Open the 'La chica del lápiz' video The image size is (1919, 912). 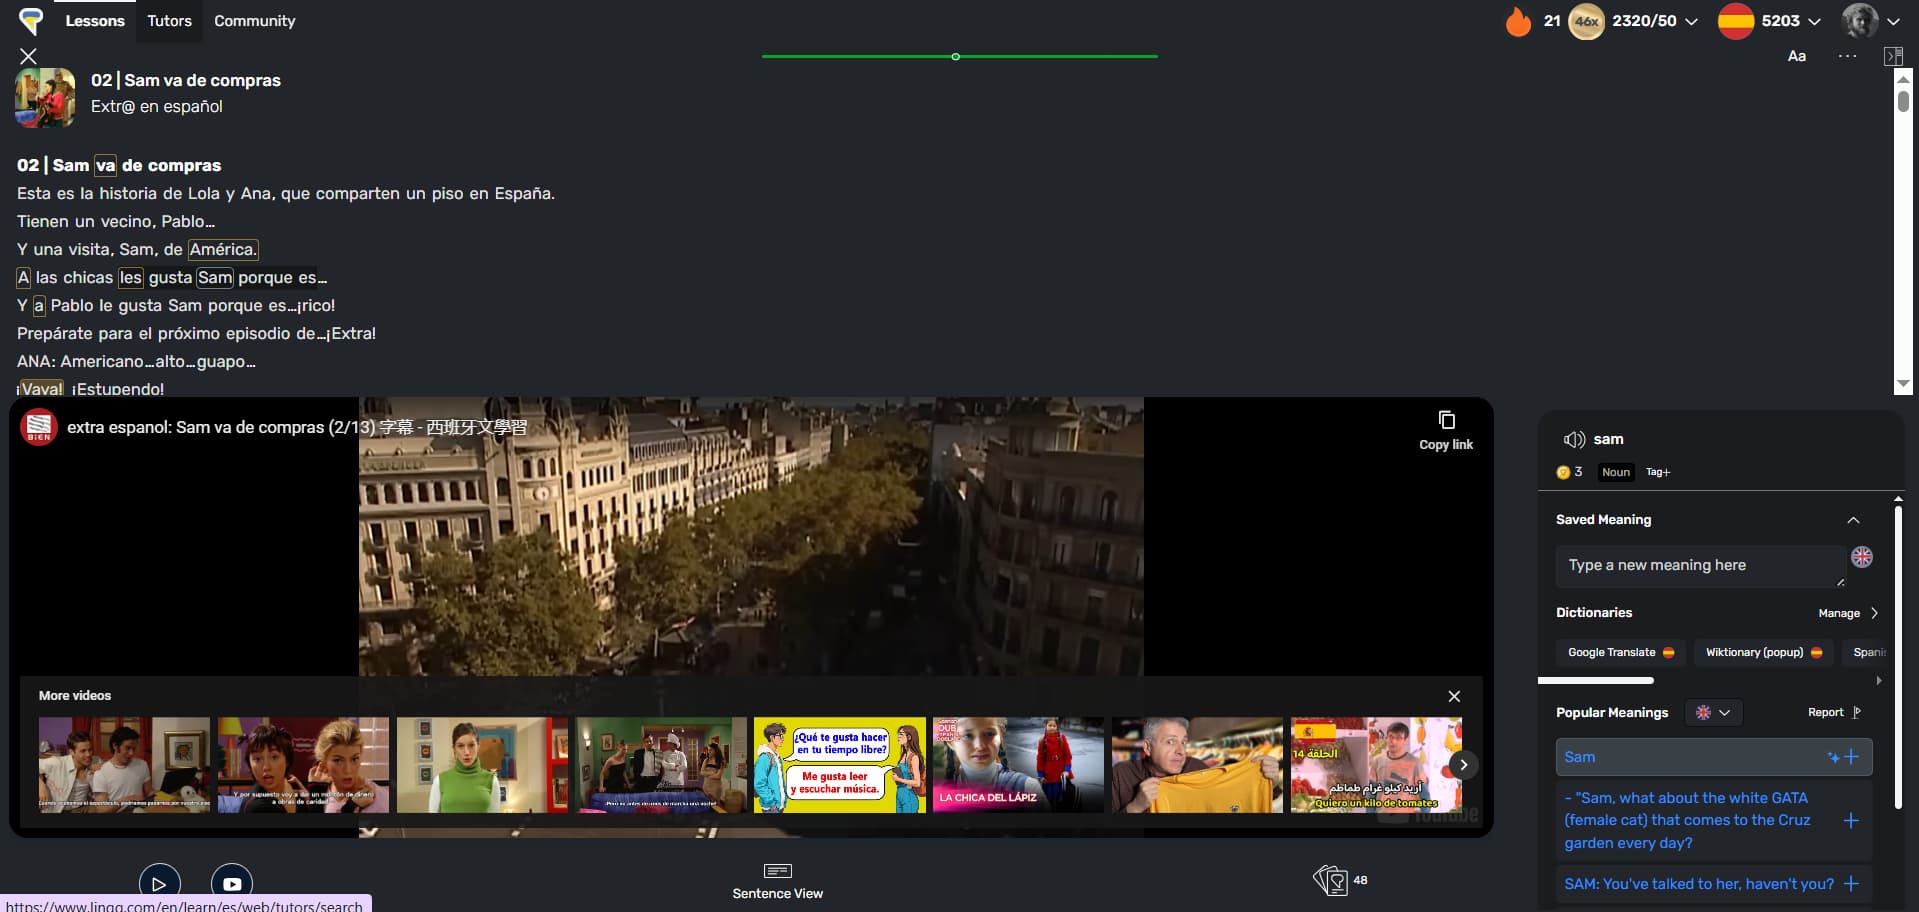point(1018,764)
